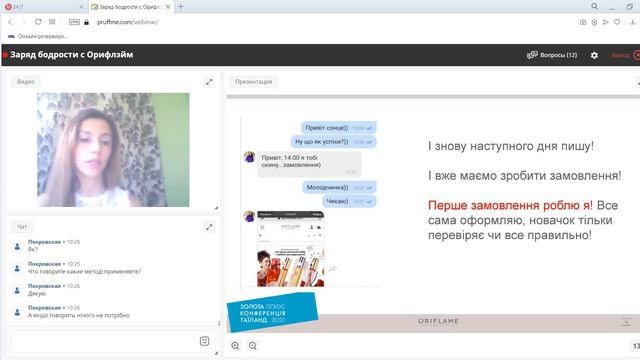Expand the Видео panel to fullscreen
This screenshot has width=640, height=360.
click(209, 82)
